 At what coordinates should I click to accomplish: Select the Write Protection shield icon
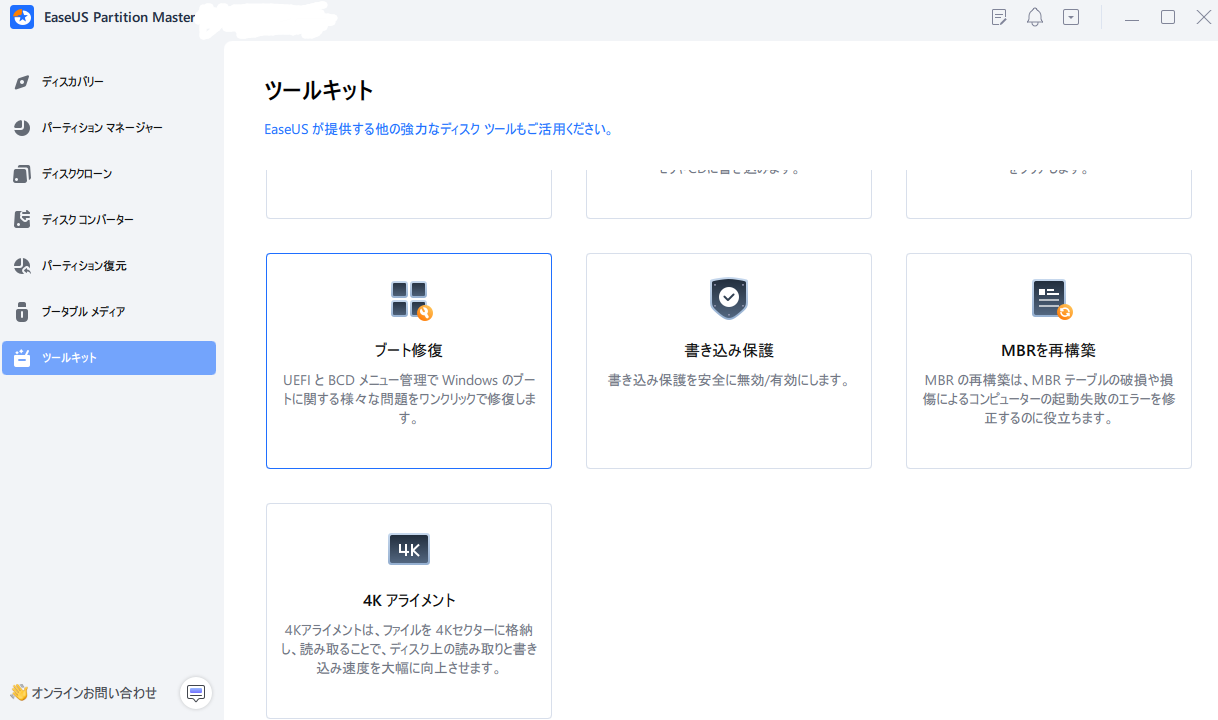click(x=728, y=298)
